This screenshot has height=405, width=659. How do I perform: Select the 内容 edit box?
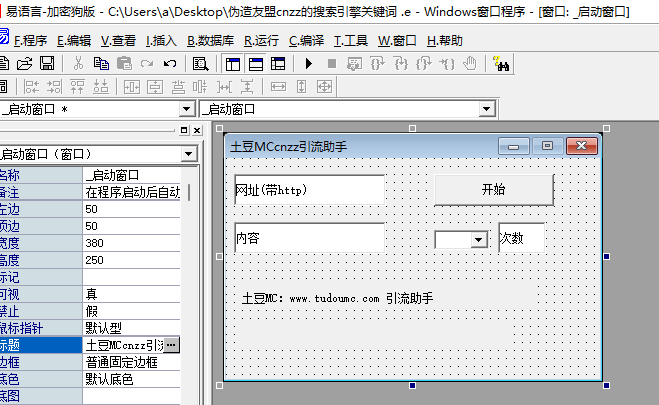(309, 238)
